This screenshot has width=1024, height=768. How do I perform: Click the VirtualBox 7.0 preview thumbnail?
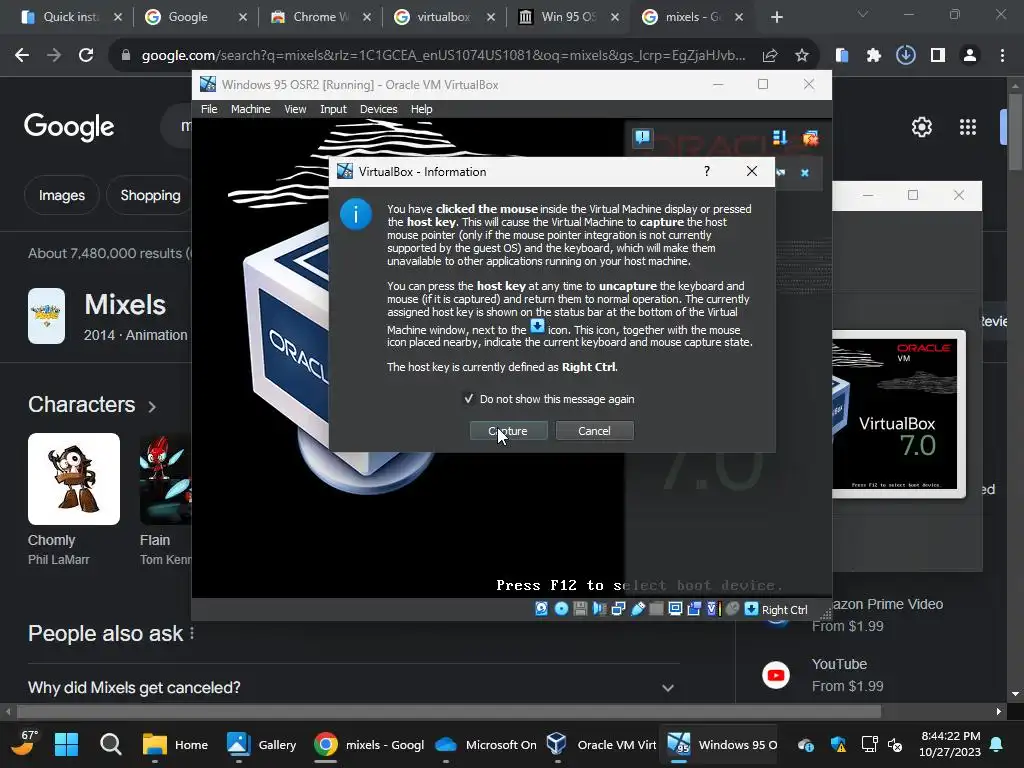(899, 414)
